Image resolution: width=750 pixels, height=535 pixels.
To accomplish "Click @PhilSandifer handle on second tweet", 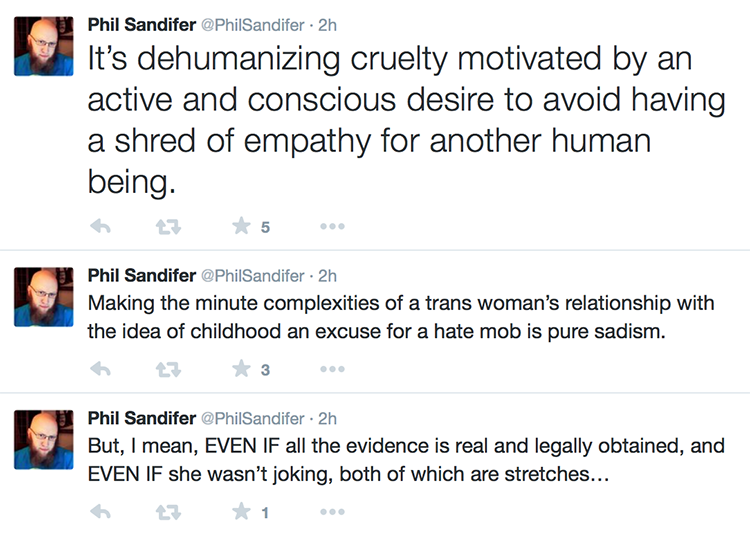I will (x=253, y=276).
